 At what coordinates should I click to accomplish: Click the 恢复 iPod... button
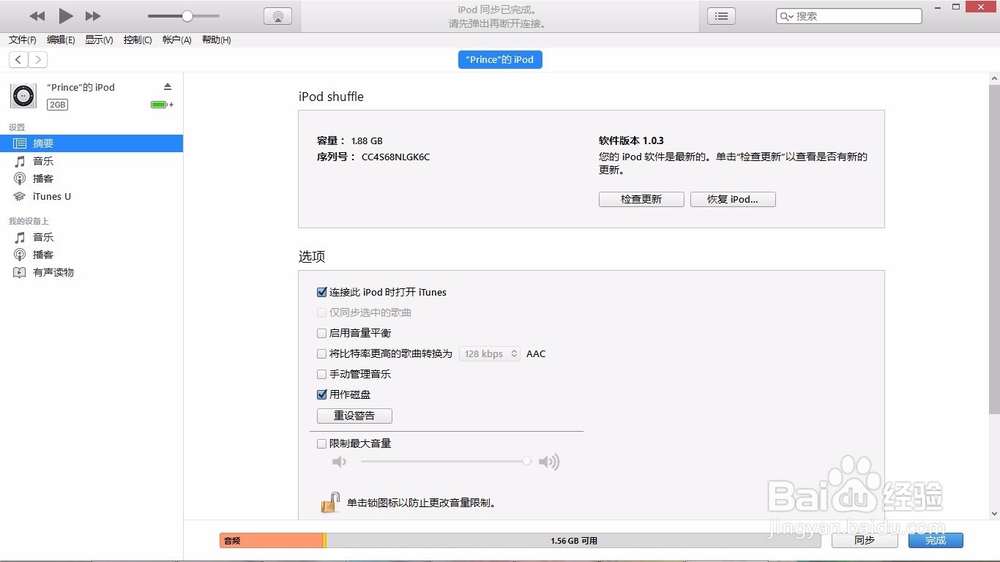733,199
